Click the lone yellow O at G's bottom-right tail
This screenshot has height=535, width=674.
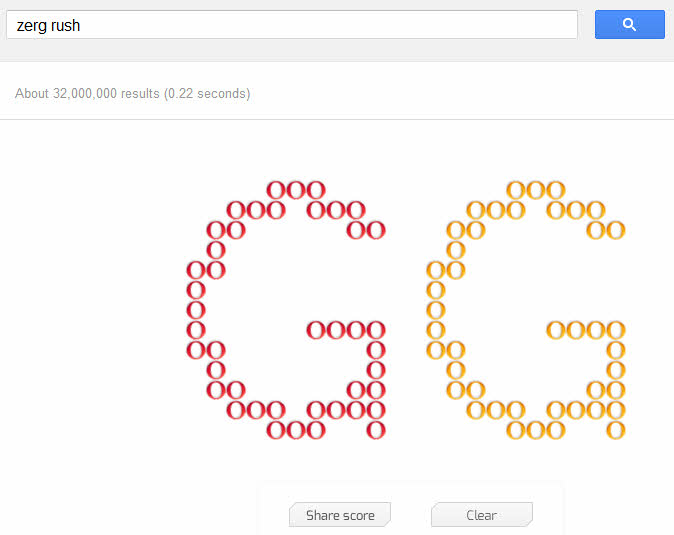pos(616,430)
